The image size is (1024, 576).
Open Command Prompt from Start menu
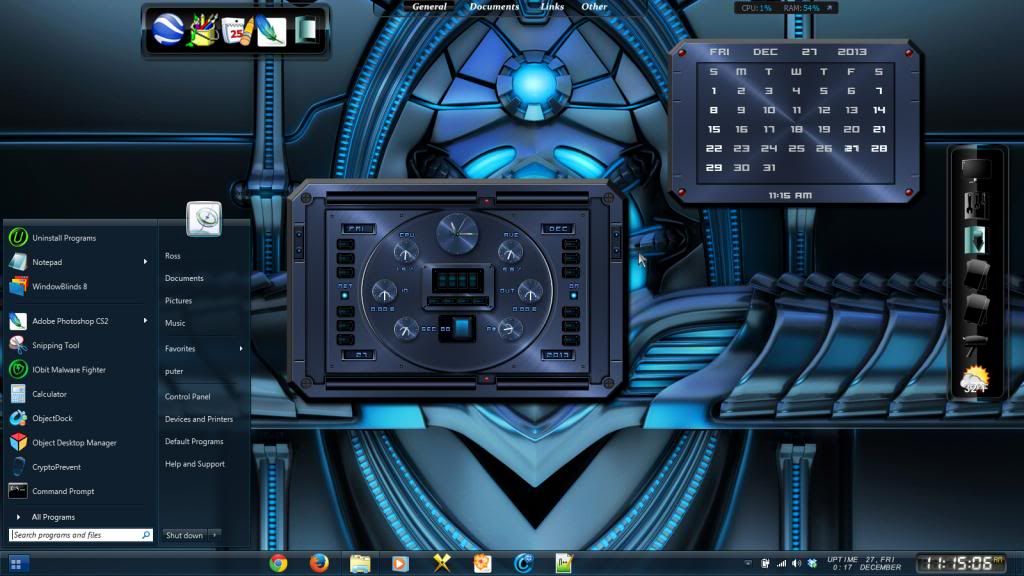[x=63, y=491]
